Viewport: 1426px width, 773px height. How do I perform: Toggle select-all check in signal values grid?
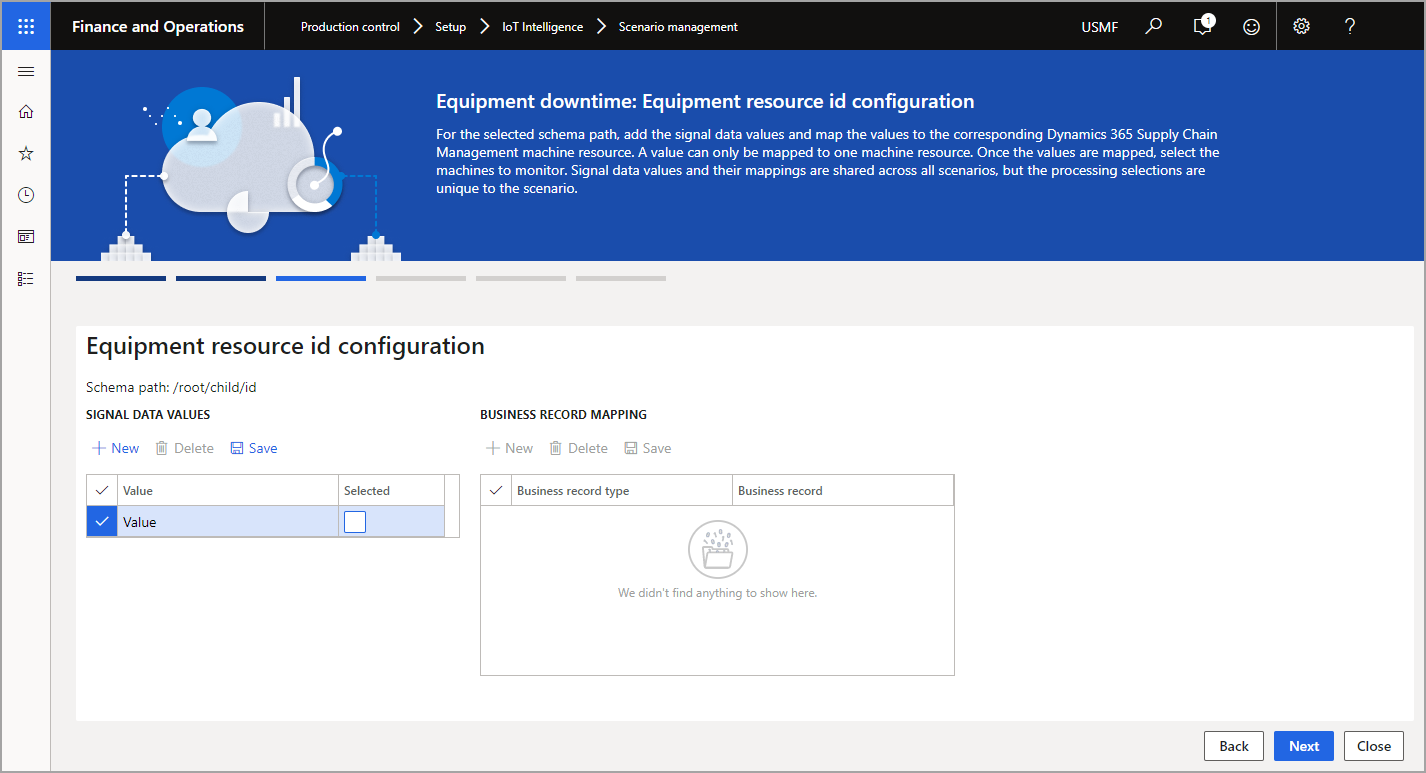102,490
